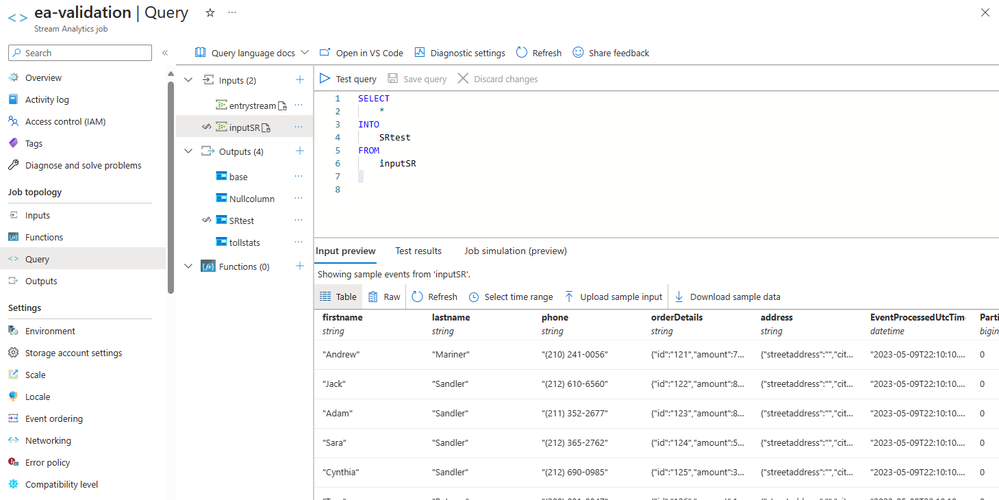Open the Job simulation (preview) tab
Image resolution: width=999 pixels, height=500 pixels.
[x=515, y=251]
